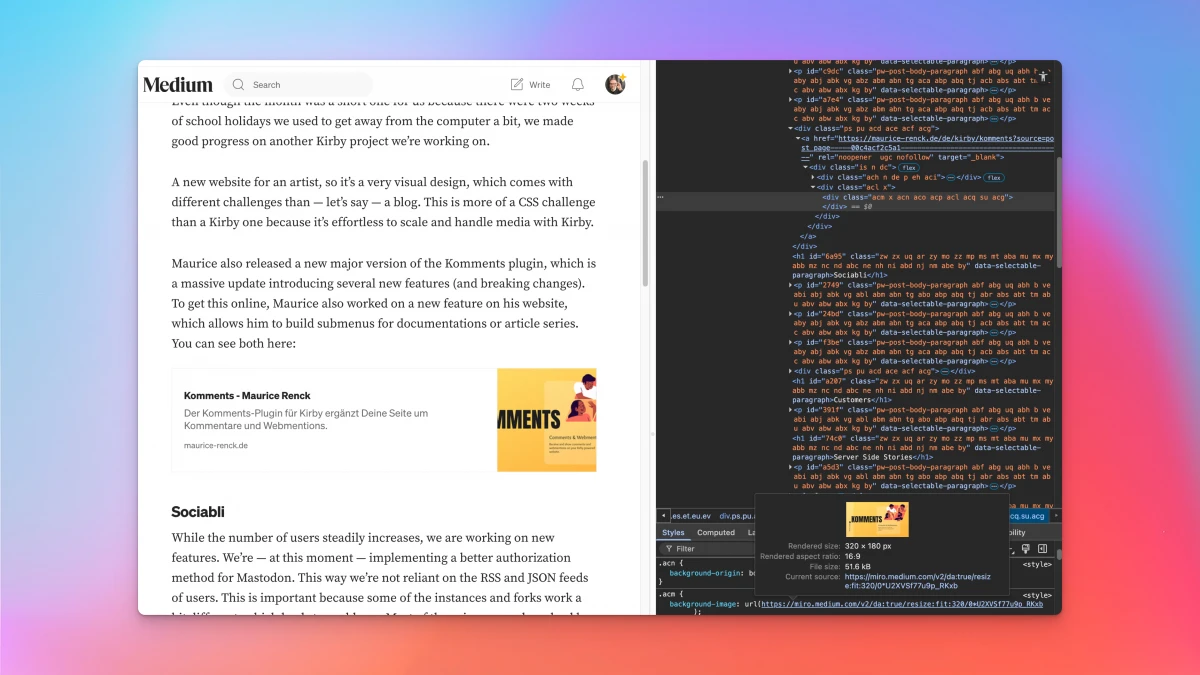Image resolution: width=1200 pixels, height=675 pixels.
Task: Select the h1 id="6a95" Sociabli node
Action: 922,265
